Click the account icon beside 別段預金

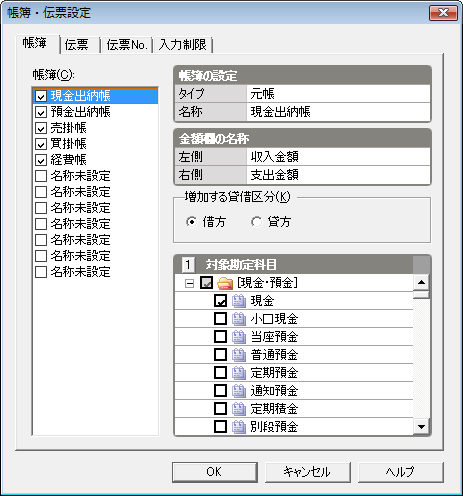[x=239, y=427]
